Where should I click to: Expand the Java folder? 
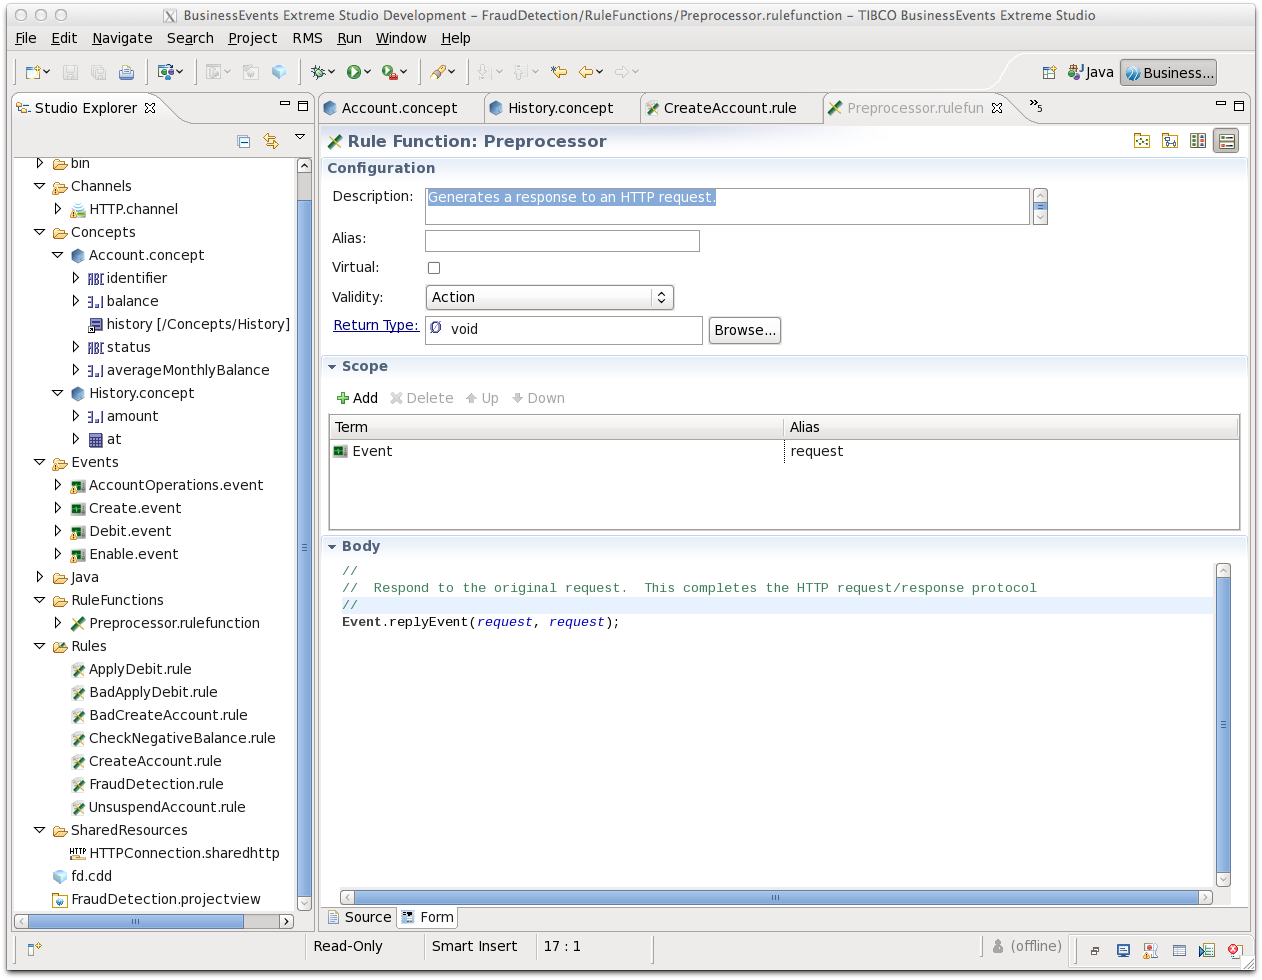click(x=40, y=577)
